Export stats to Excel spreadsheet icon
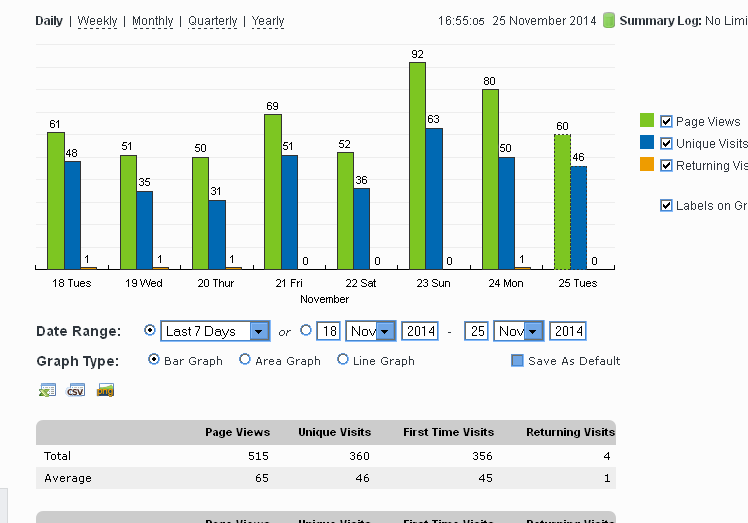The height and width of the screenshot is (523, 748). tap(47, 390)
